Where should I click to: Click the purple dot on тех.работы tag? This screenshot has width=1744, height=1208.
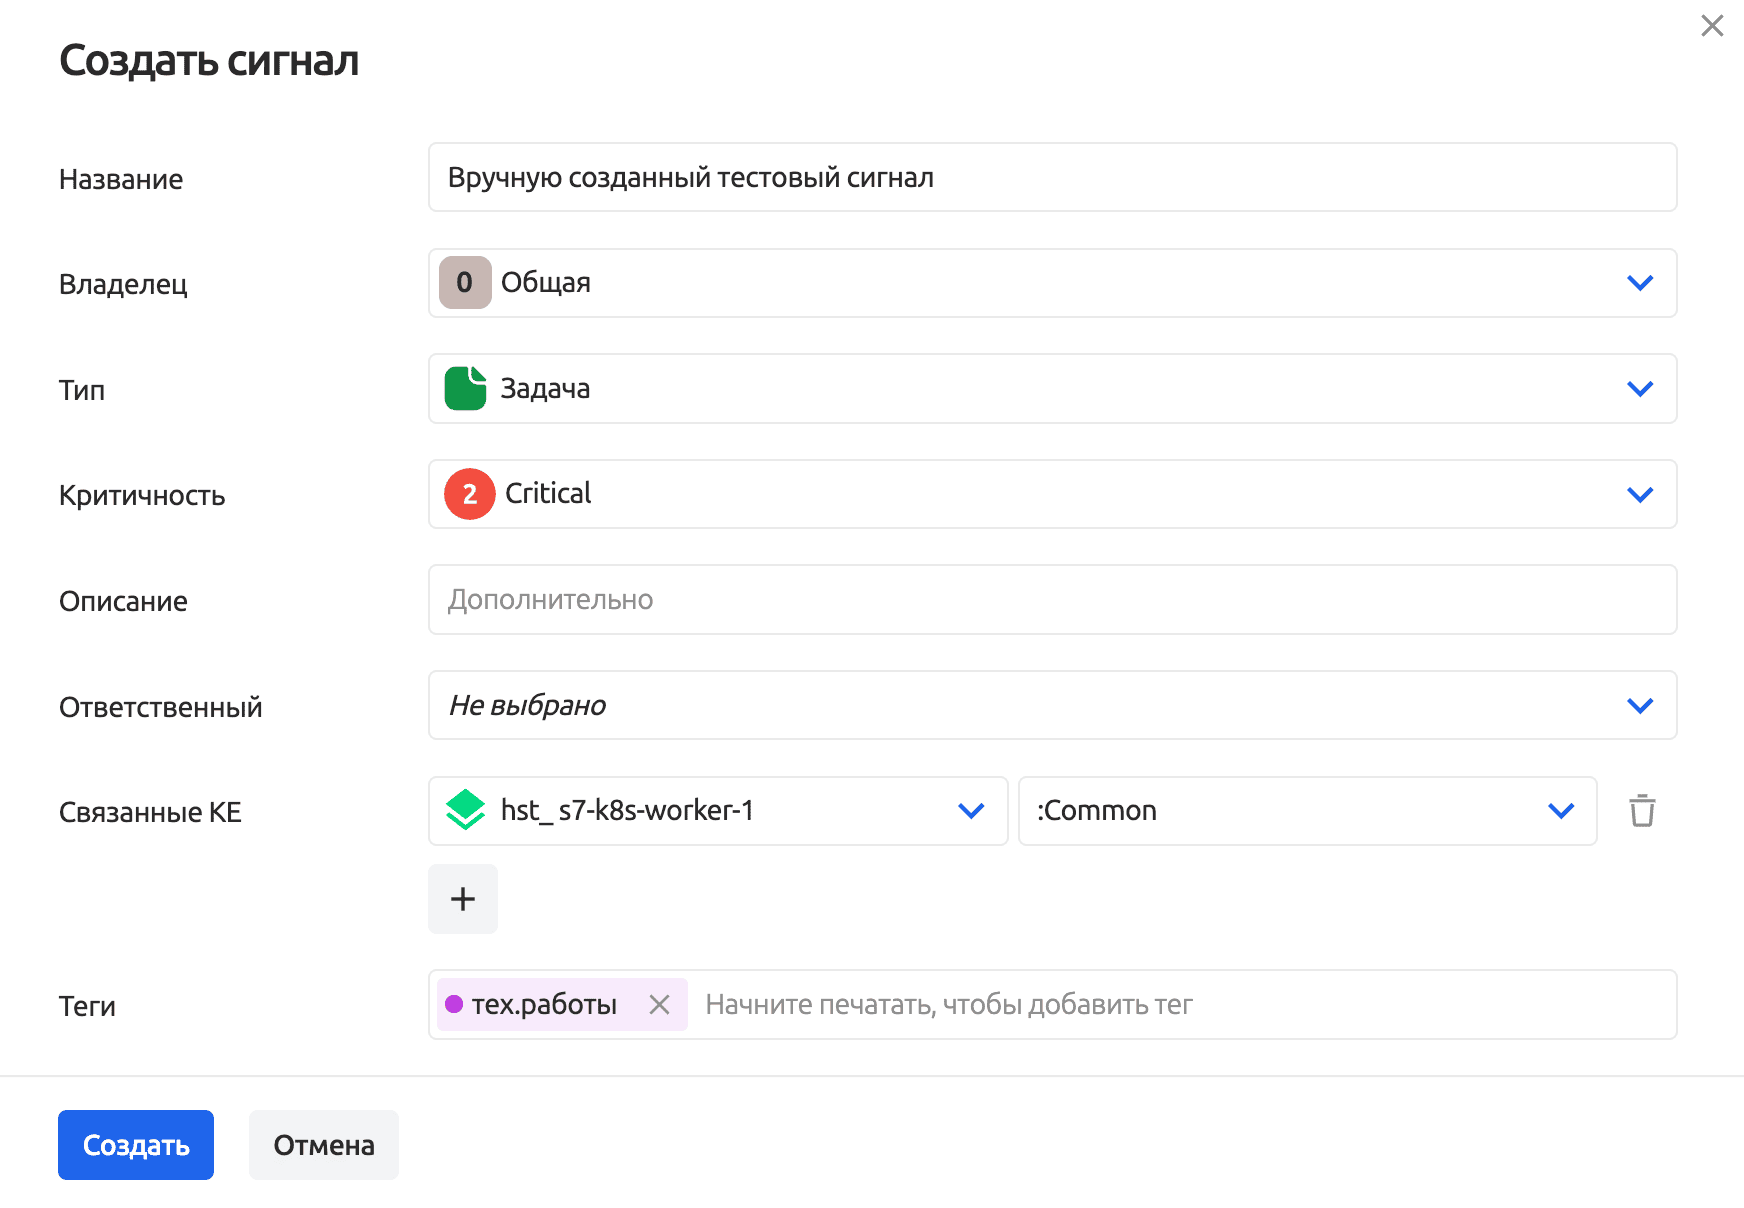pos(454,1004)
